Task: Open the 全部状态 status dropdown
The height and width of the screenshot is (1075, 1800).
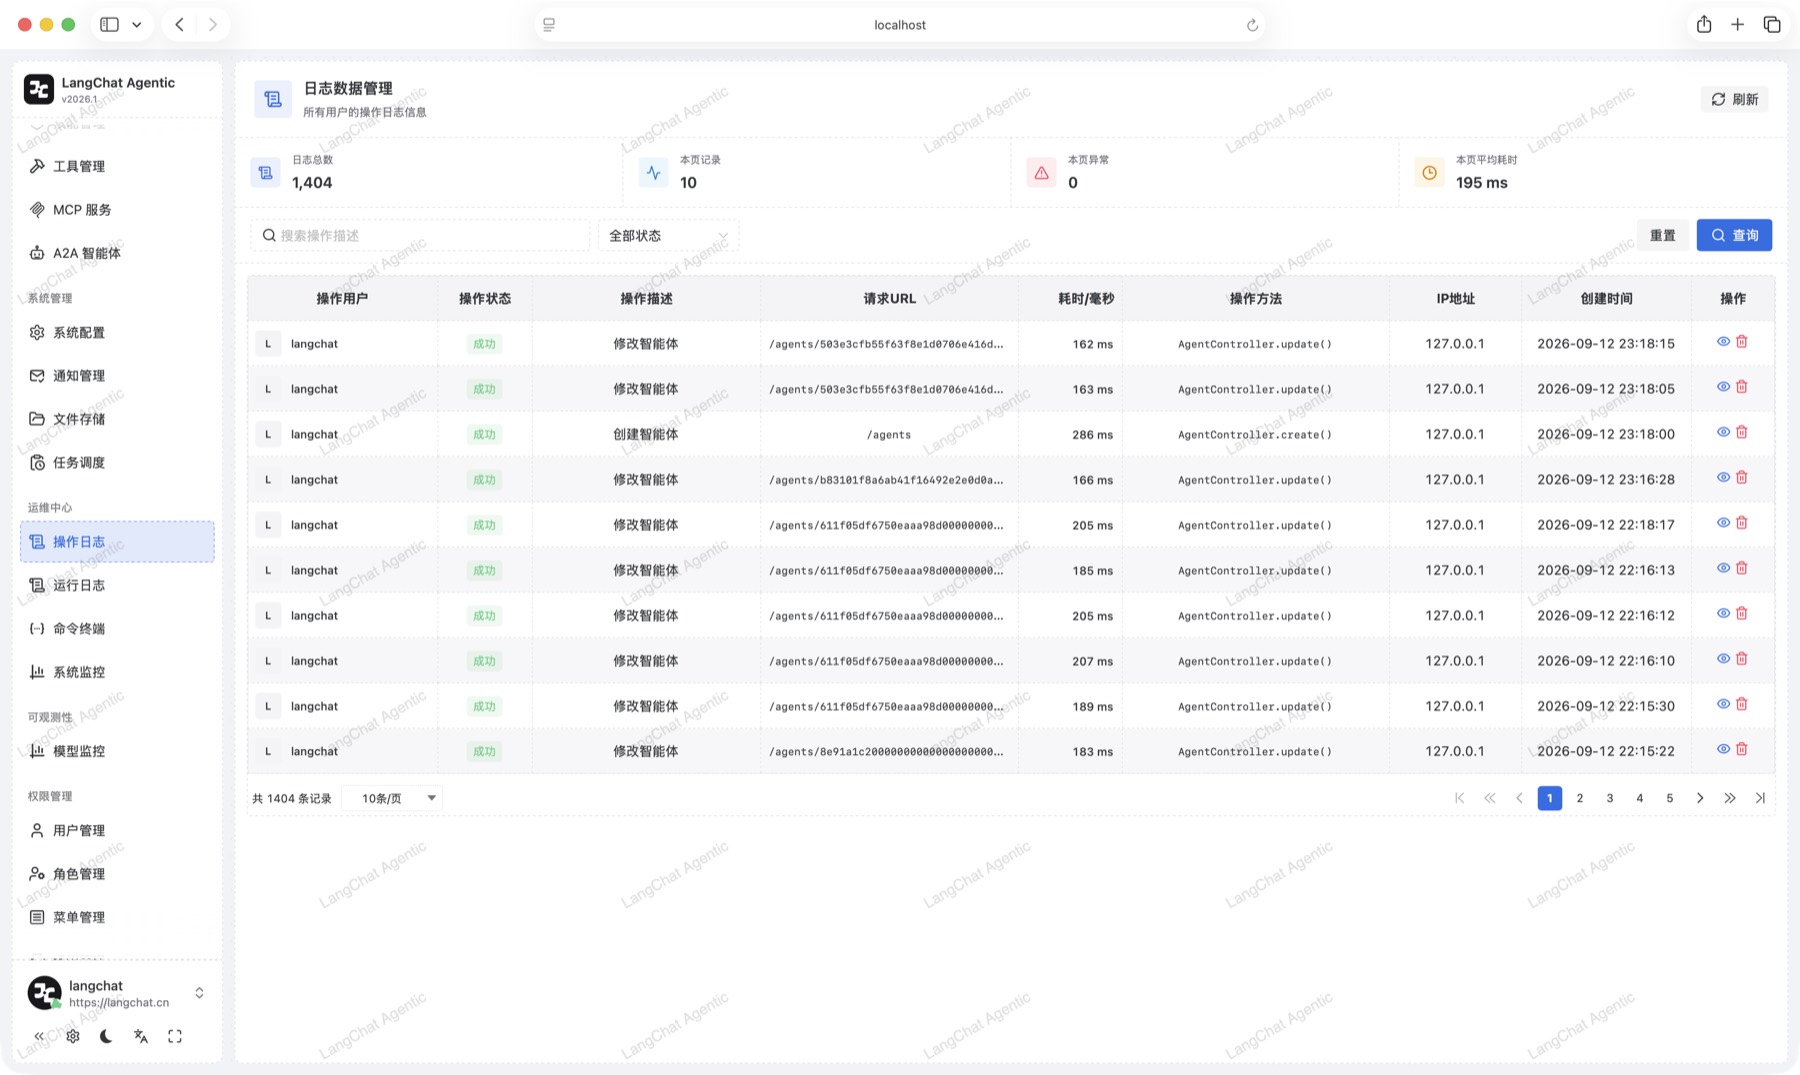Action: click(668, 235)
